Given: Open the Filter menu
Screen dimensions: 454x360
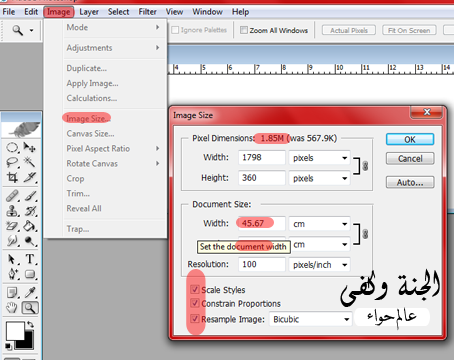Looking at the screenshot, I should coord(147,12).
